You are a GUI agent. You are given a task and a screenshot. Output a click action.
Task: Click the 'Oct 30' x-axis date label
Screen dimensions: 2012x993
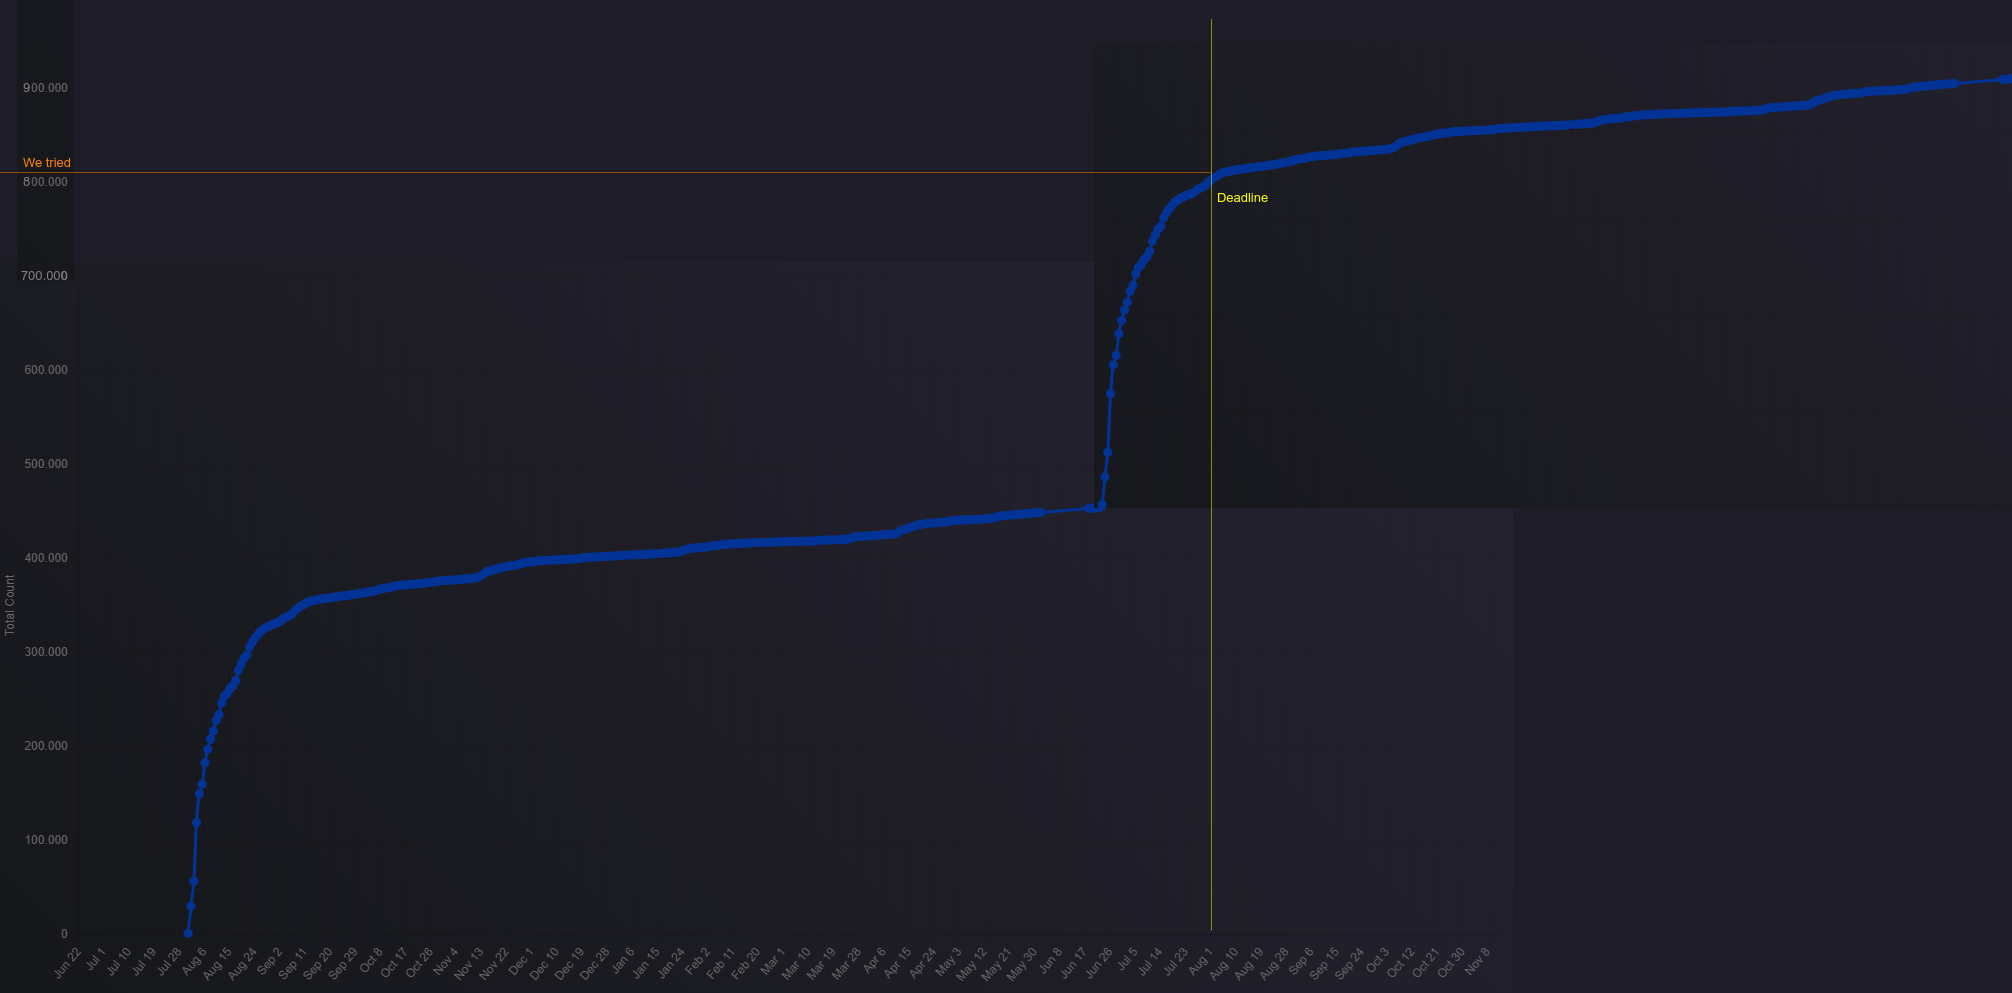[x=1451, y=962]
